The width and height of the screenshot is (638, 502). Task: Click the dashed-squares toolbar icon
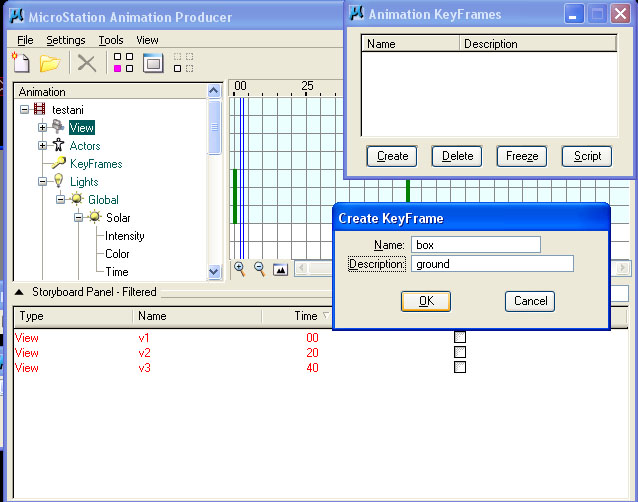[184, 63]
